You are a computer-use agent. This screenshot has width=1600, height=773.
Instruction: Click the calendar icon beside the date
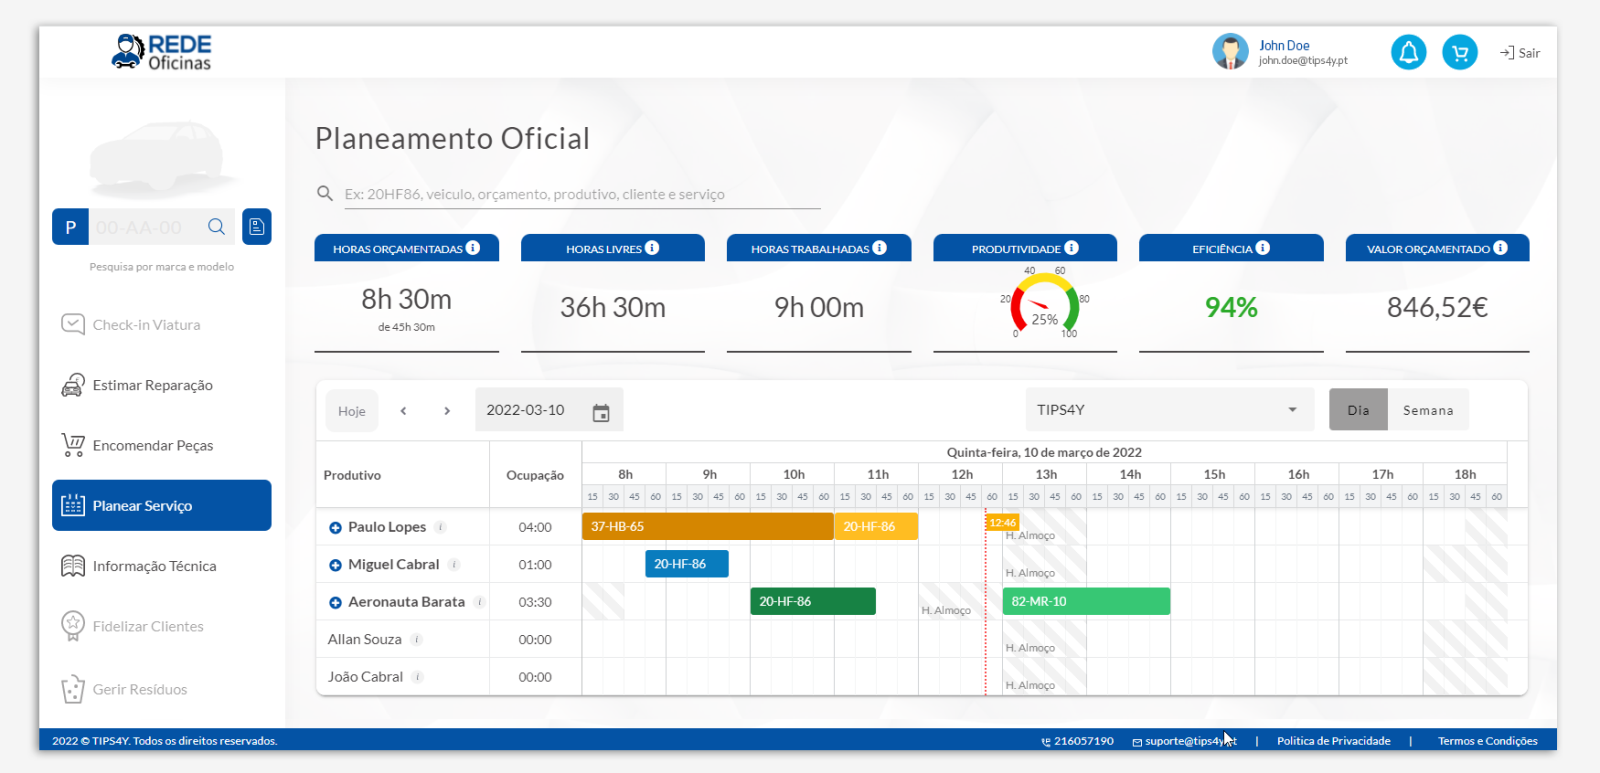pyautogui.click(x=601, y=412)
